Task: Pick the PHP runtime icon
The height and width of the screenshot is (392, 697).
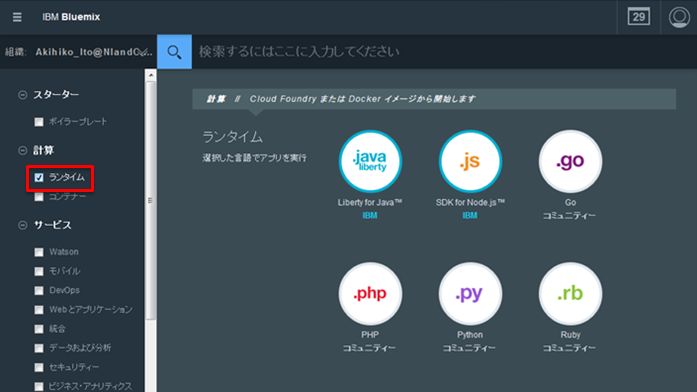Action: 370,293
